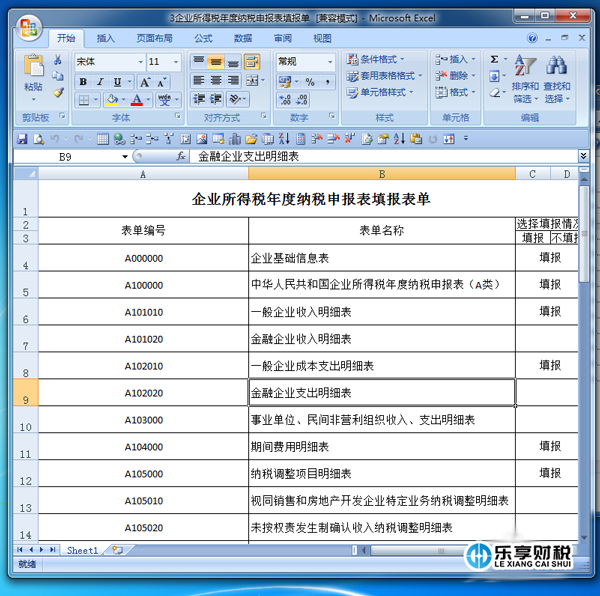600x596 pixels.
Task: Insert new worksheet tab icon
Action: pos(117,550)
